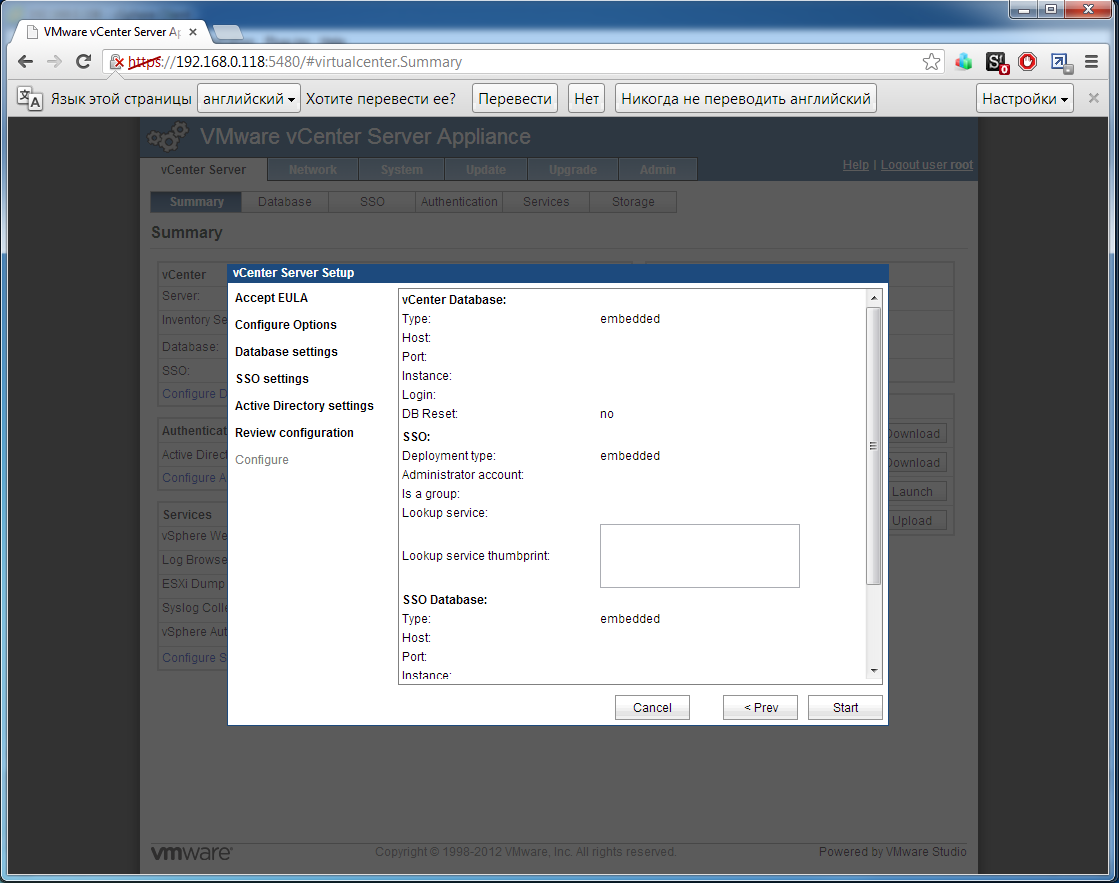Select Active Directory settings wizard step
The height and width of the screenshot is (883, 1119).
304,405
